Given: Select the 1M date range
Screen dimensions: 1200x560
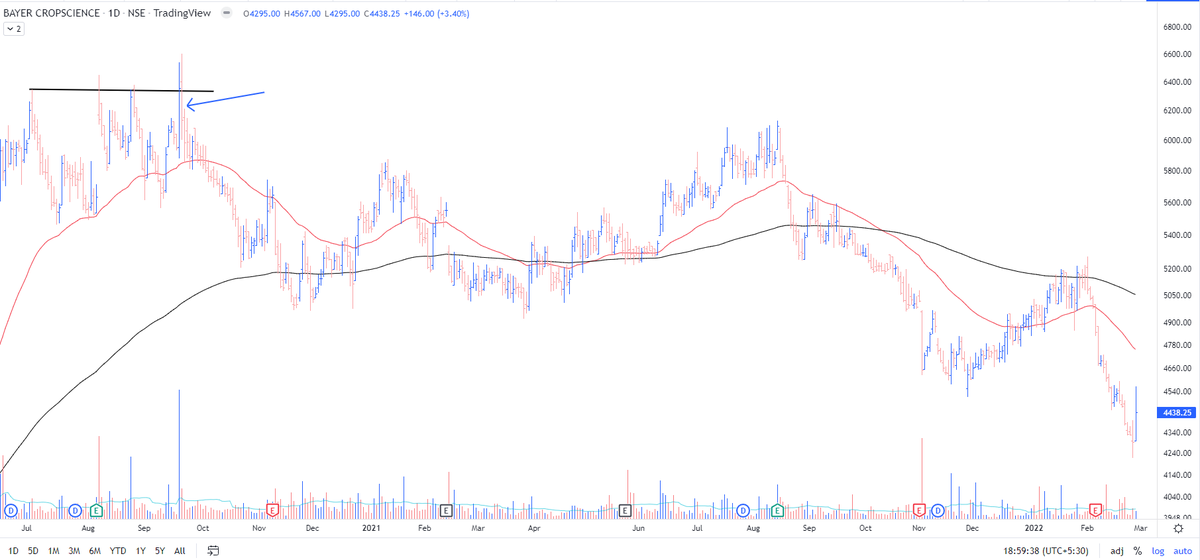Looking at the screenshot, I should (54, 550).
